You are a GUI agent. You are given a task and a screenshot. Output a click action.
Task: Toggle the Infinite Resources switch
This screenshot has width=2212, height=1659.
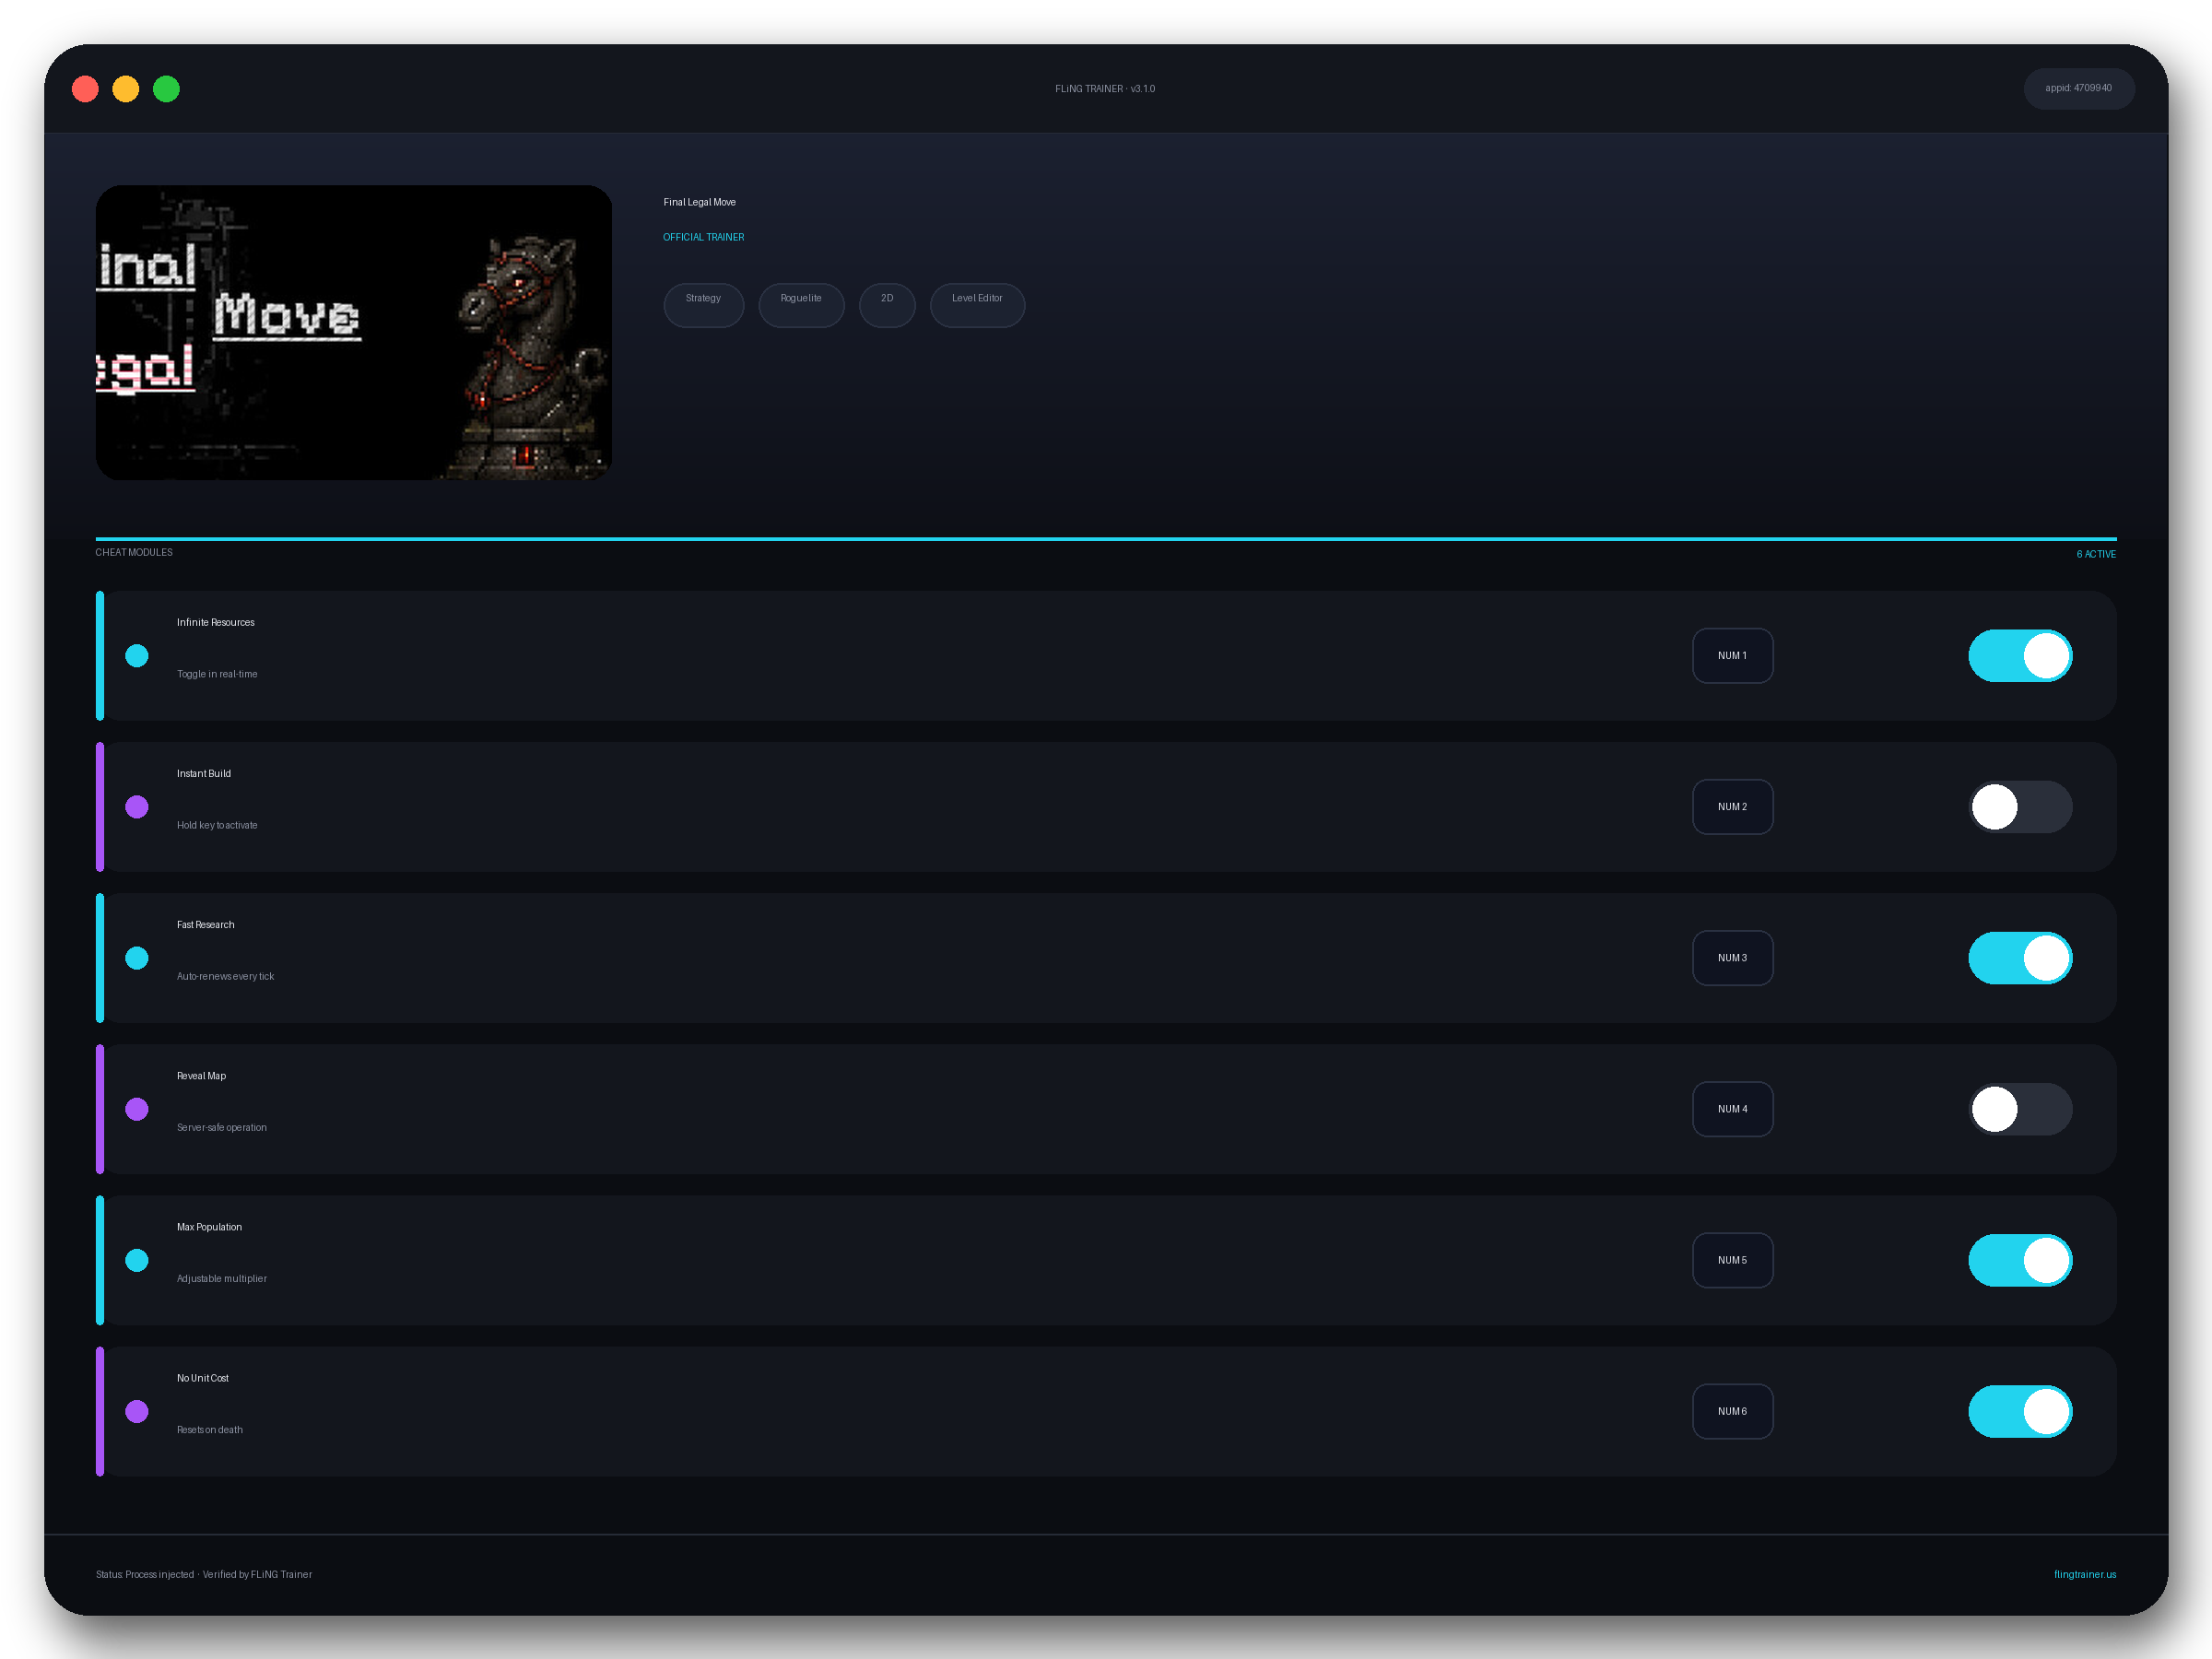tap(2020, 656)
